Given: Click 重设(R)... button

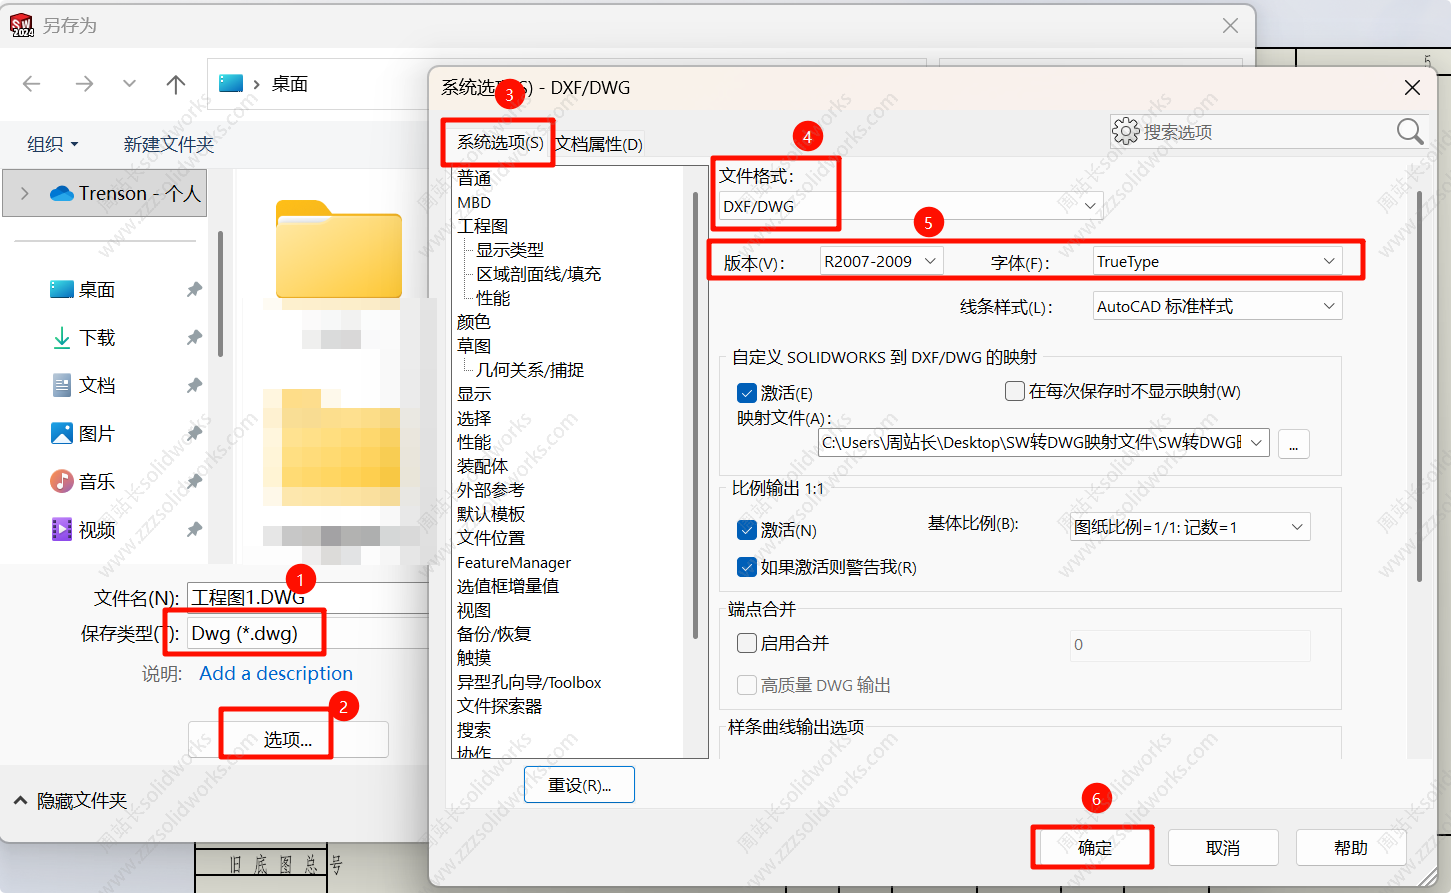Looking at the screenshot, I should point(579,785).
